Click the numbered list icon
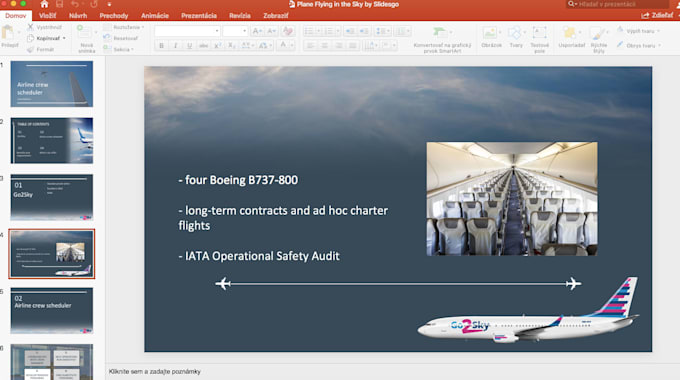This screenshot has width=680, height=380. (x=329, y=31)
